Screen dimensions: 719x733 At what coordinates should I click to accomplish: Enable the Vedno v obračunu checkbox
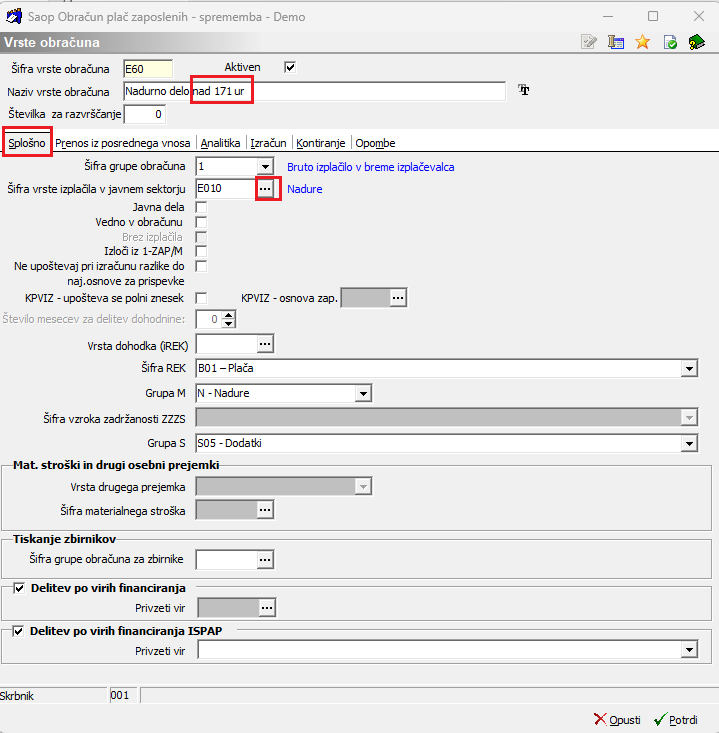pyautogui.click(x=201, y=222)
